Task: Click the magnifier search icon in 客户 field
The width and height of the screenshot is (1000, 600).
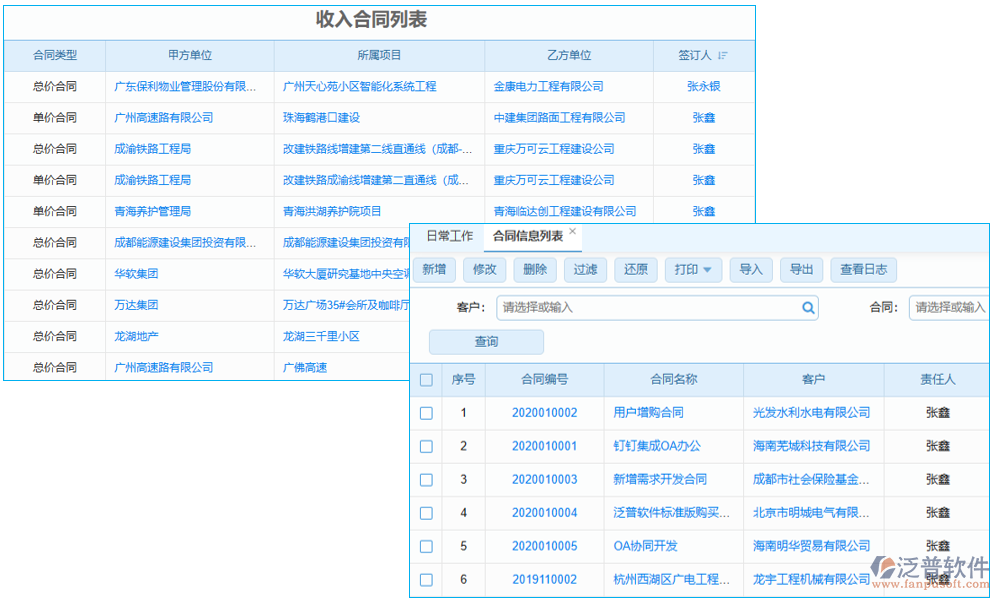Action: click(x=807, y=307)
